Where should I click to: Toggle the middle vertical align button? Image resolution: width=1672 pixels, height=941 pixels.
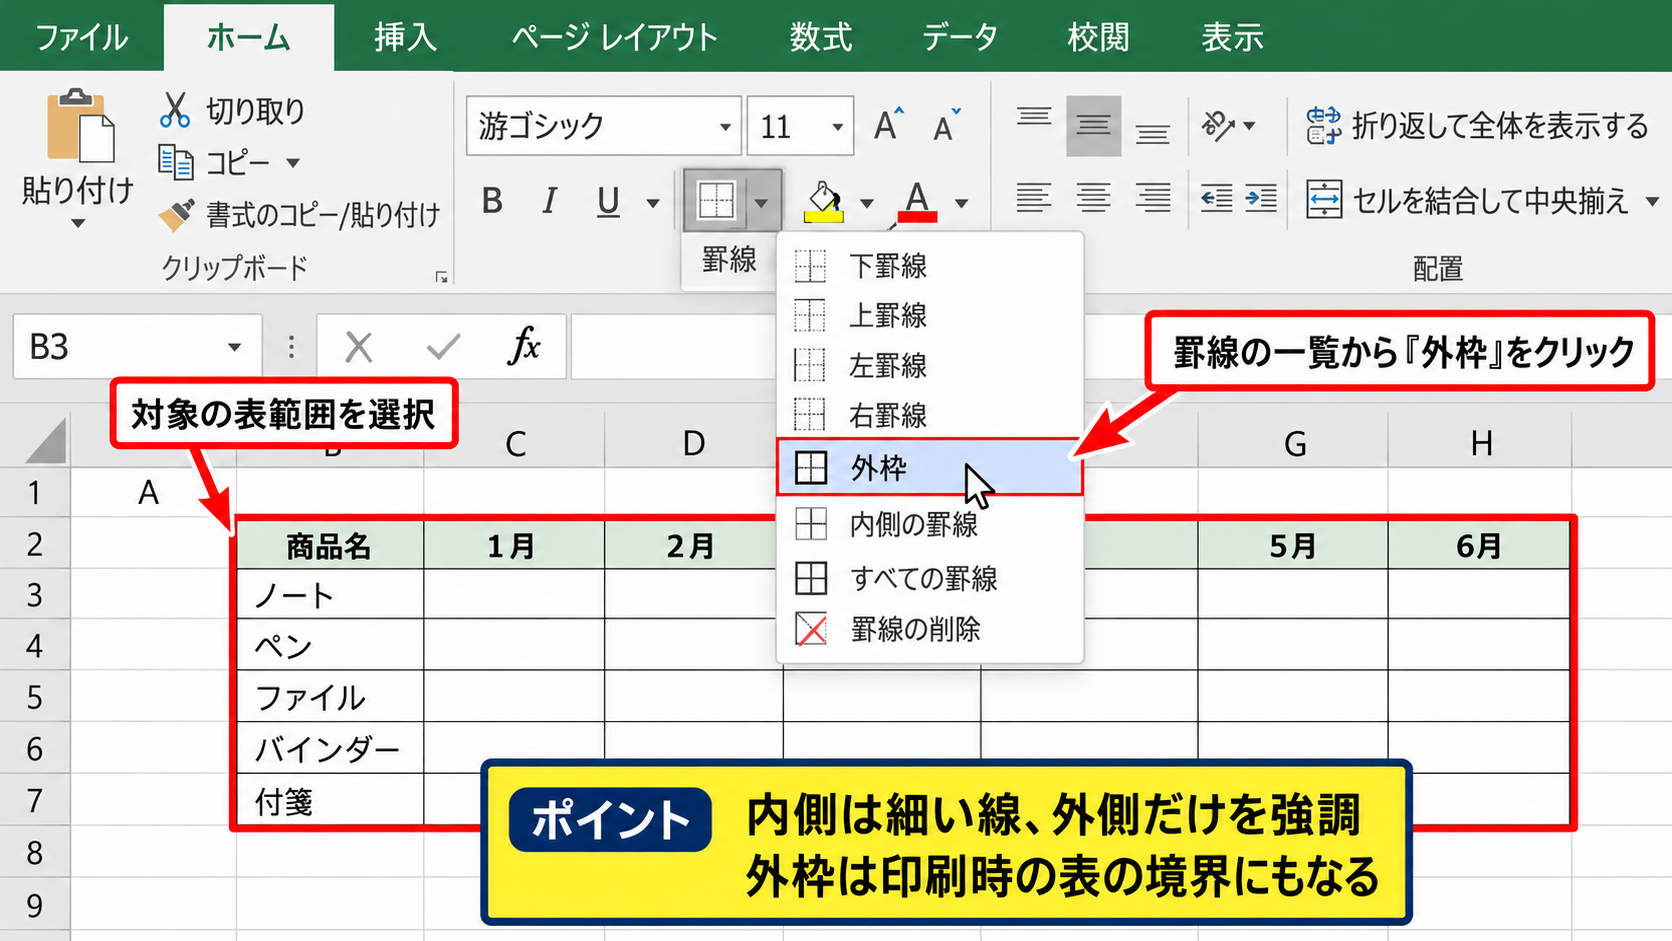[x=1093, y=126]
